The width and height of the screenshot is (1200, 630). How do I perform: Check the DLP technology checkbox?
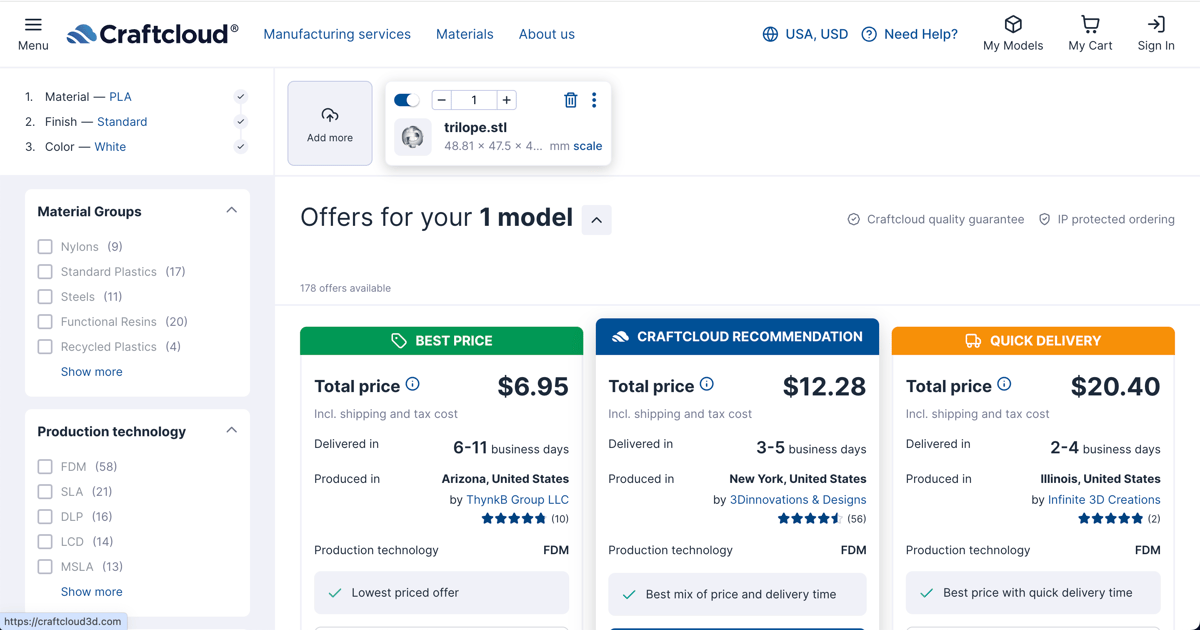pos(45,517)
